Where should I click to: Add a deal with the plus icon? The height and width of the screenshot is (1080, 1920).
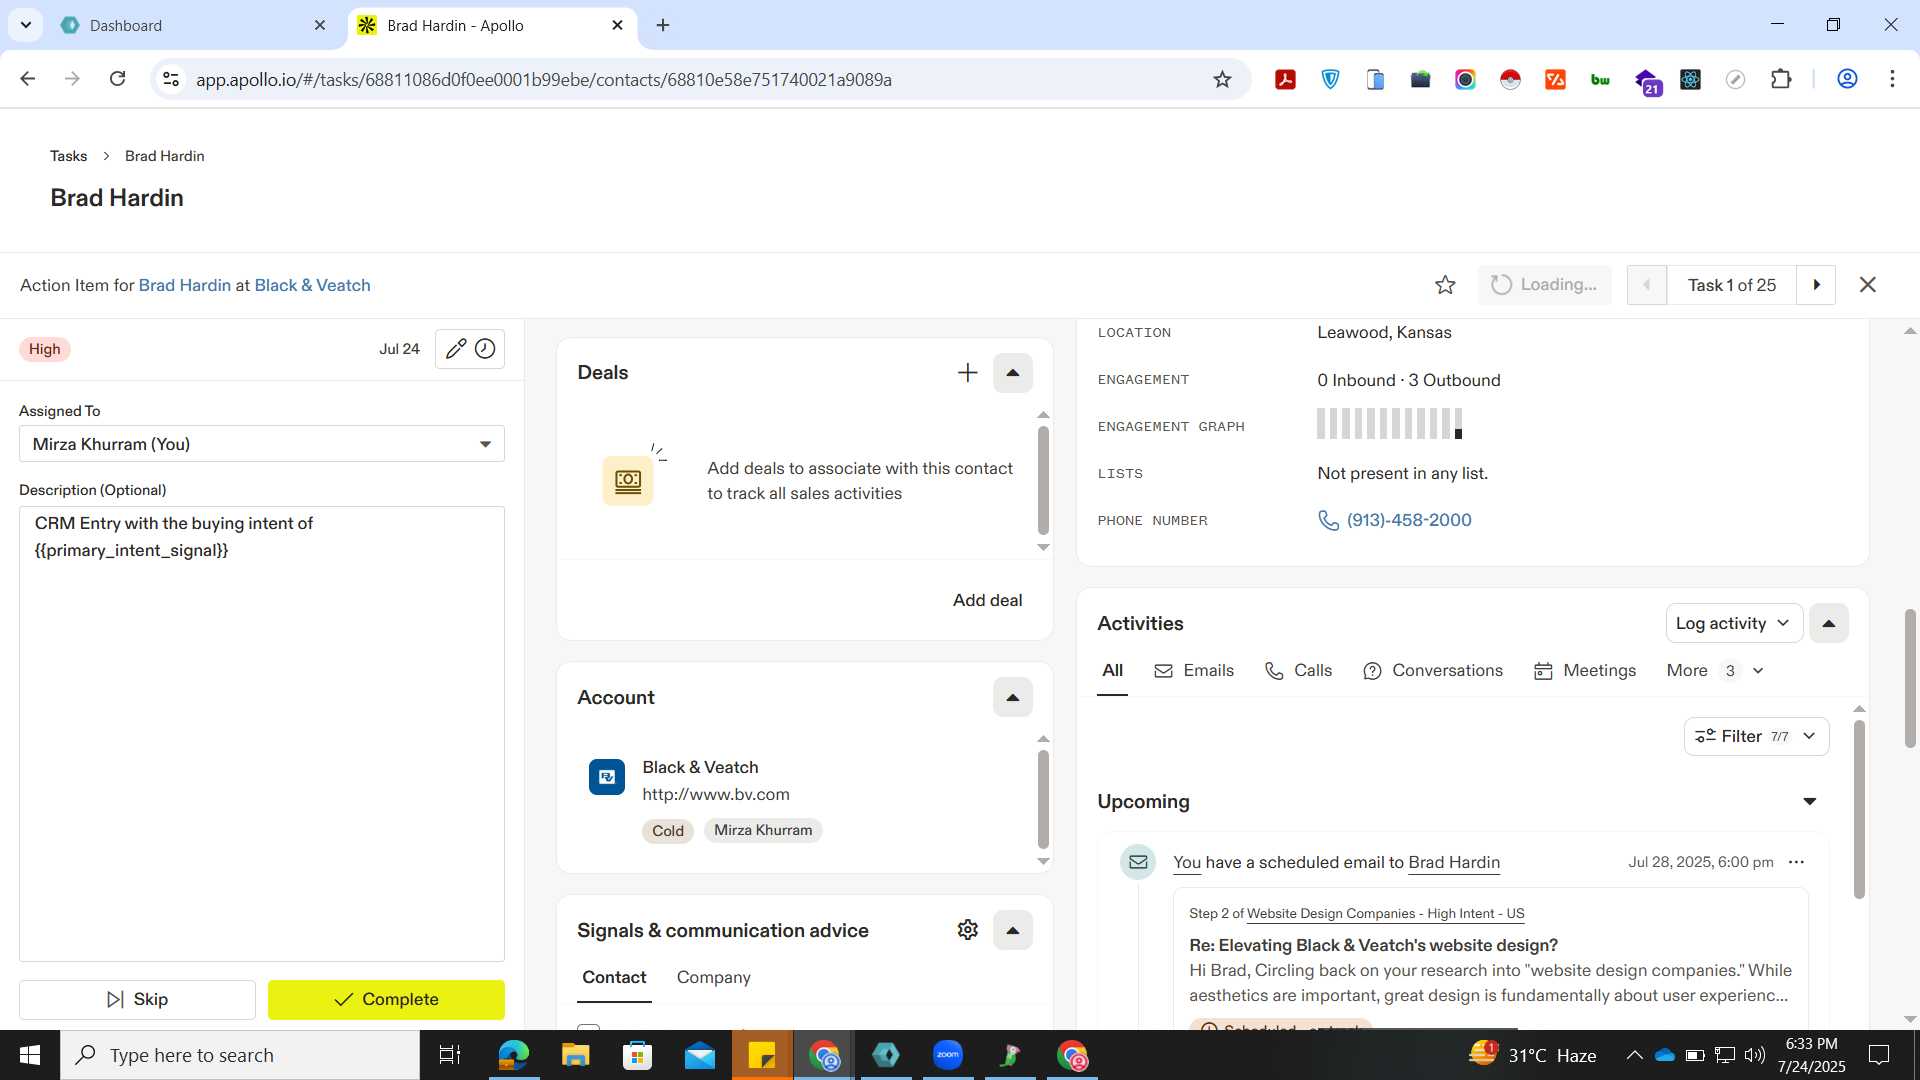click(967, 373)
